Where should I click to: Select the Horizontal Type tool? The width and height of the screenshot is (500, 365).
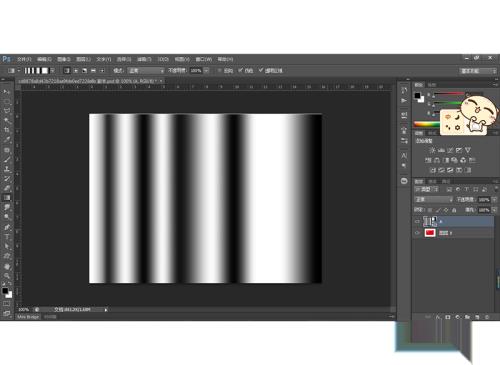(x=7, y=237)
